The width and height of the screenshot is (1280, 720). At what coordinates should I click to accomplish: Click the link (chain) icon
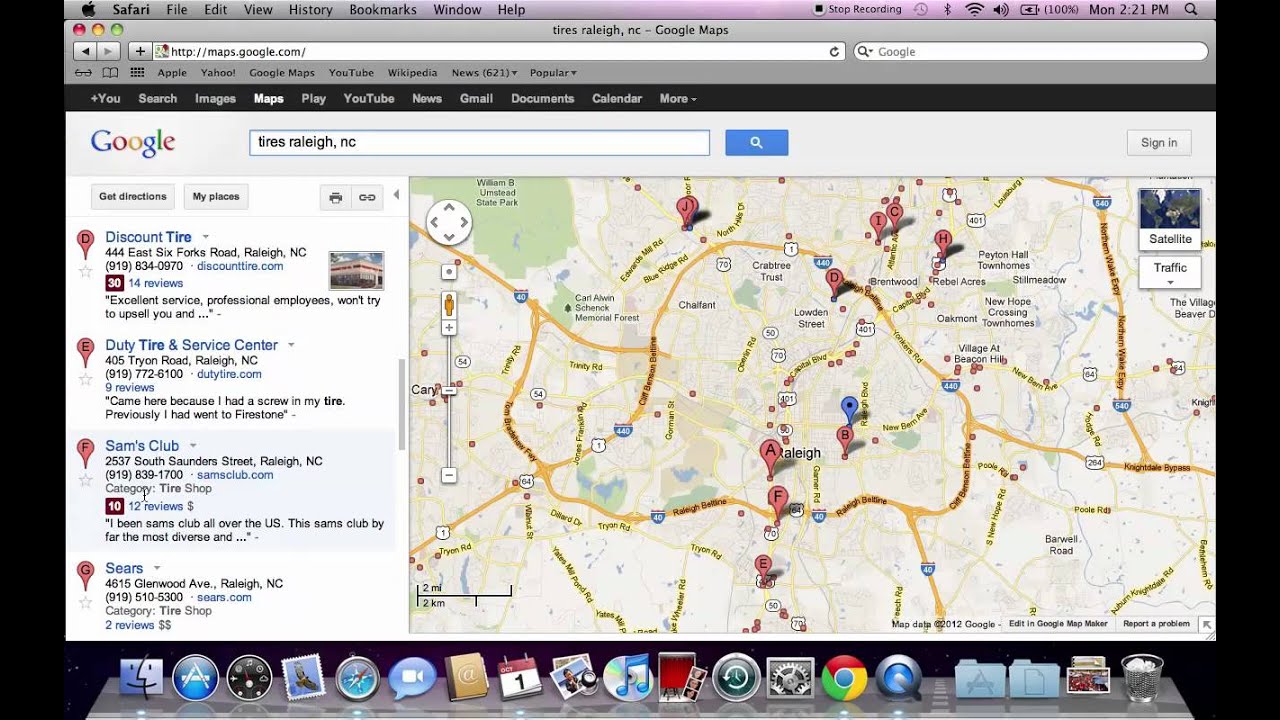(367, 197)
